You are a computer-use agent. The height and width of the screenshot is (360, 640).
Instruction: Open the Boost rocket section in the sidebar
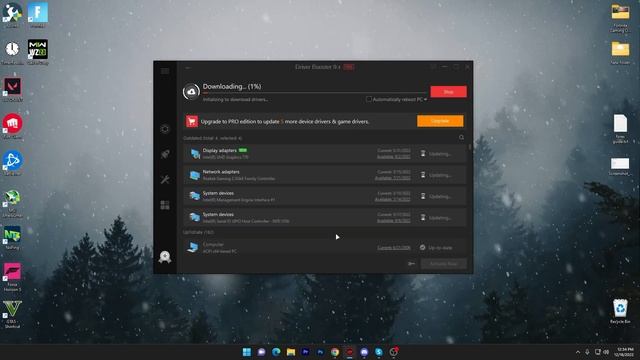pyautogui.click(x=165, y=154)
